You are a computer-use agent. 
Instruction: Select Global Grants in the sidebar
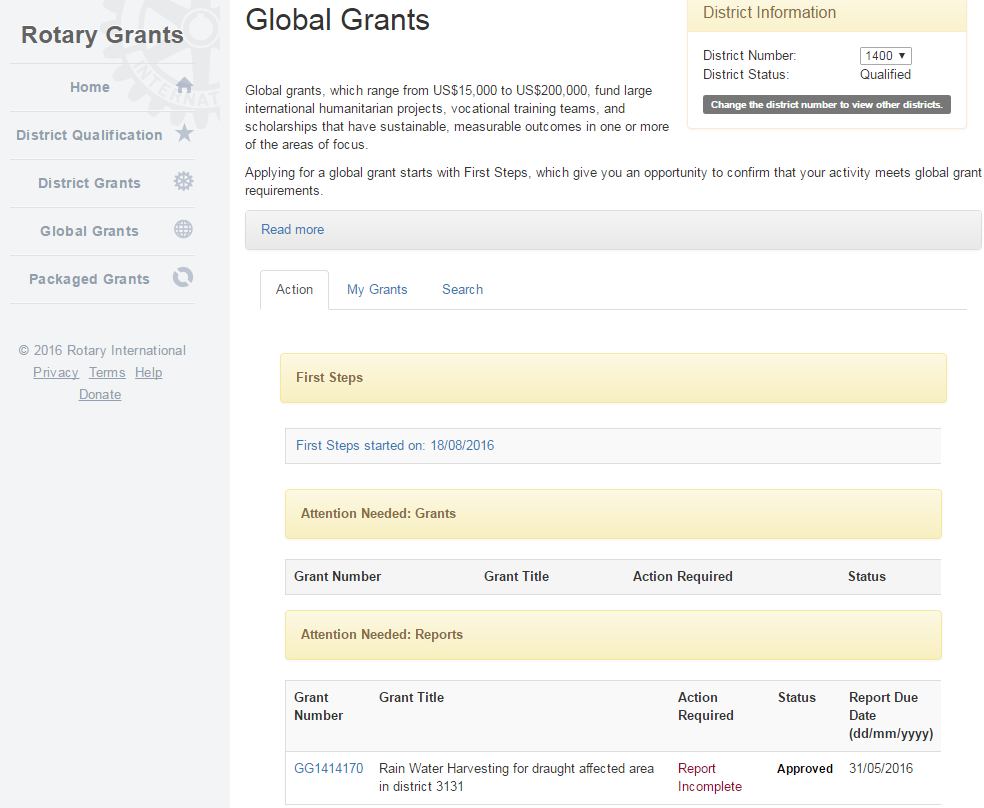pos(89,231)
